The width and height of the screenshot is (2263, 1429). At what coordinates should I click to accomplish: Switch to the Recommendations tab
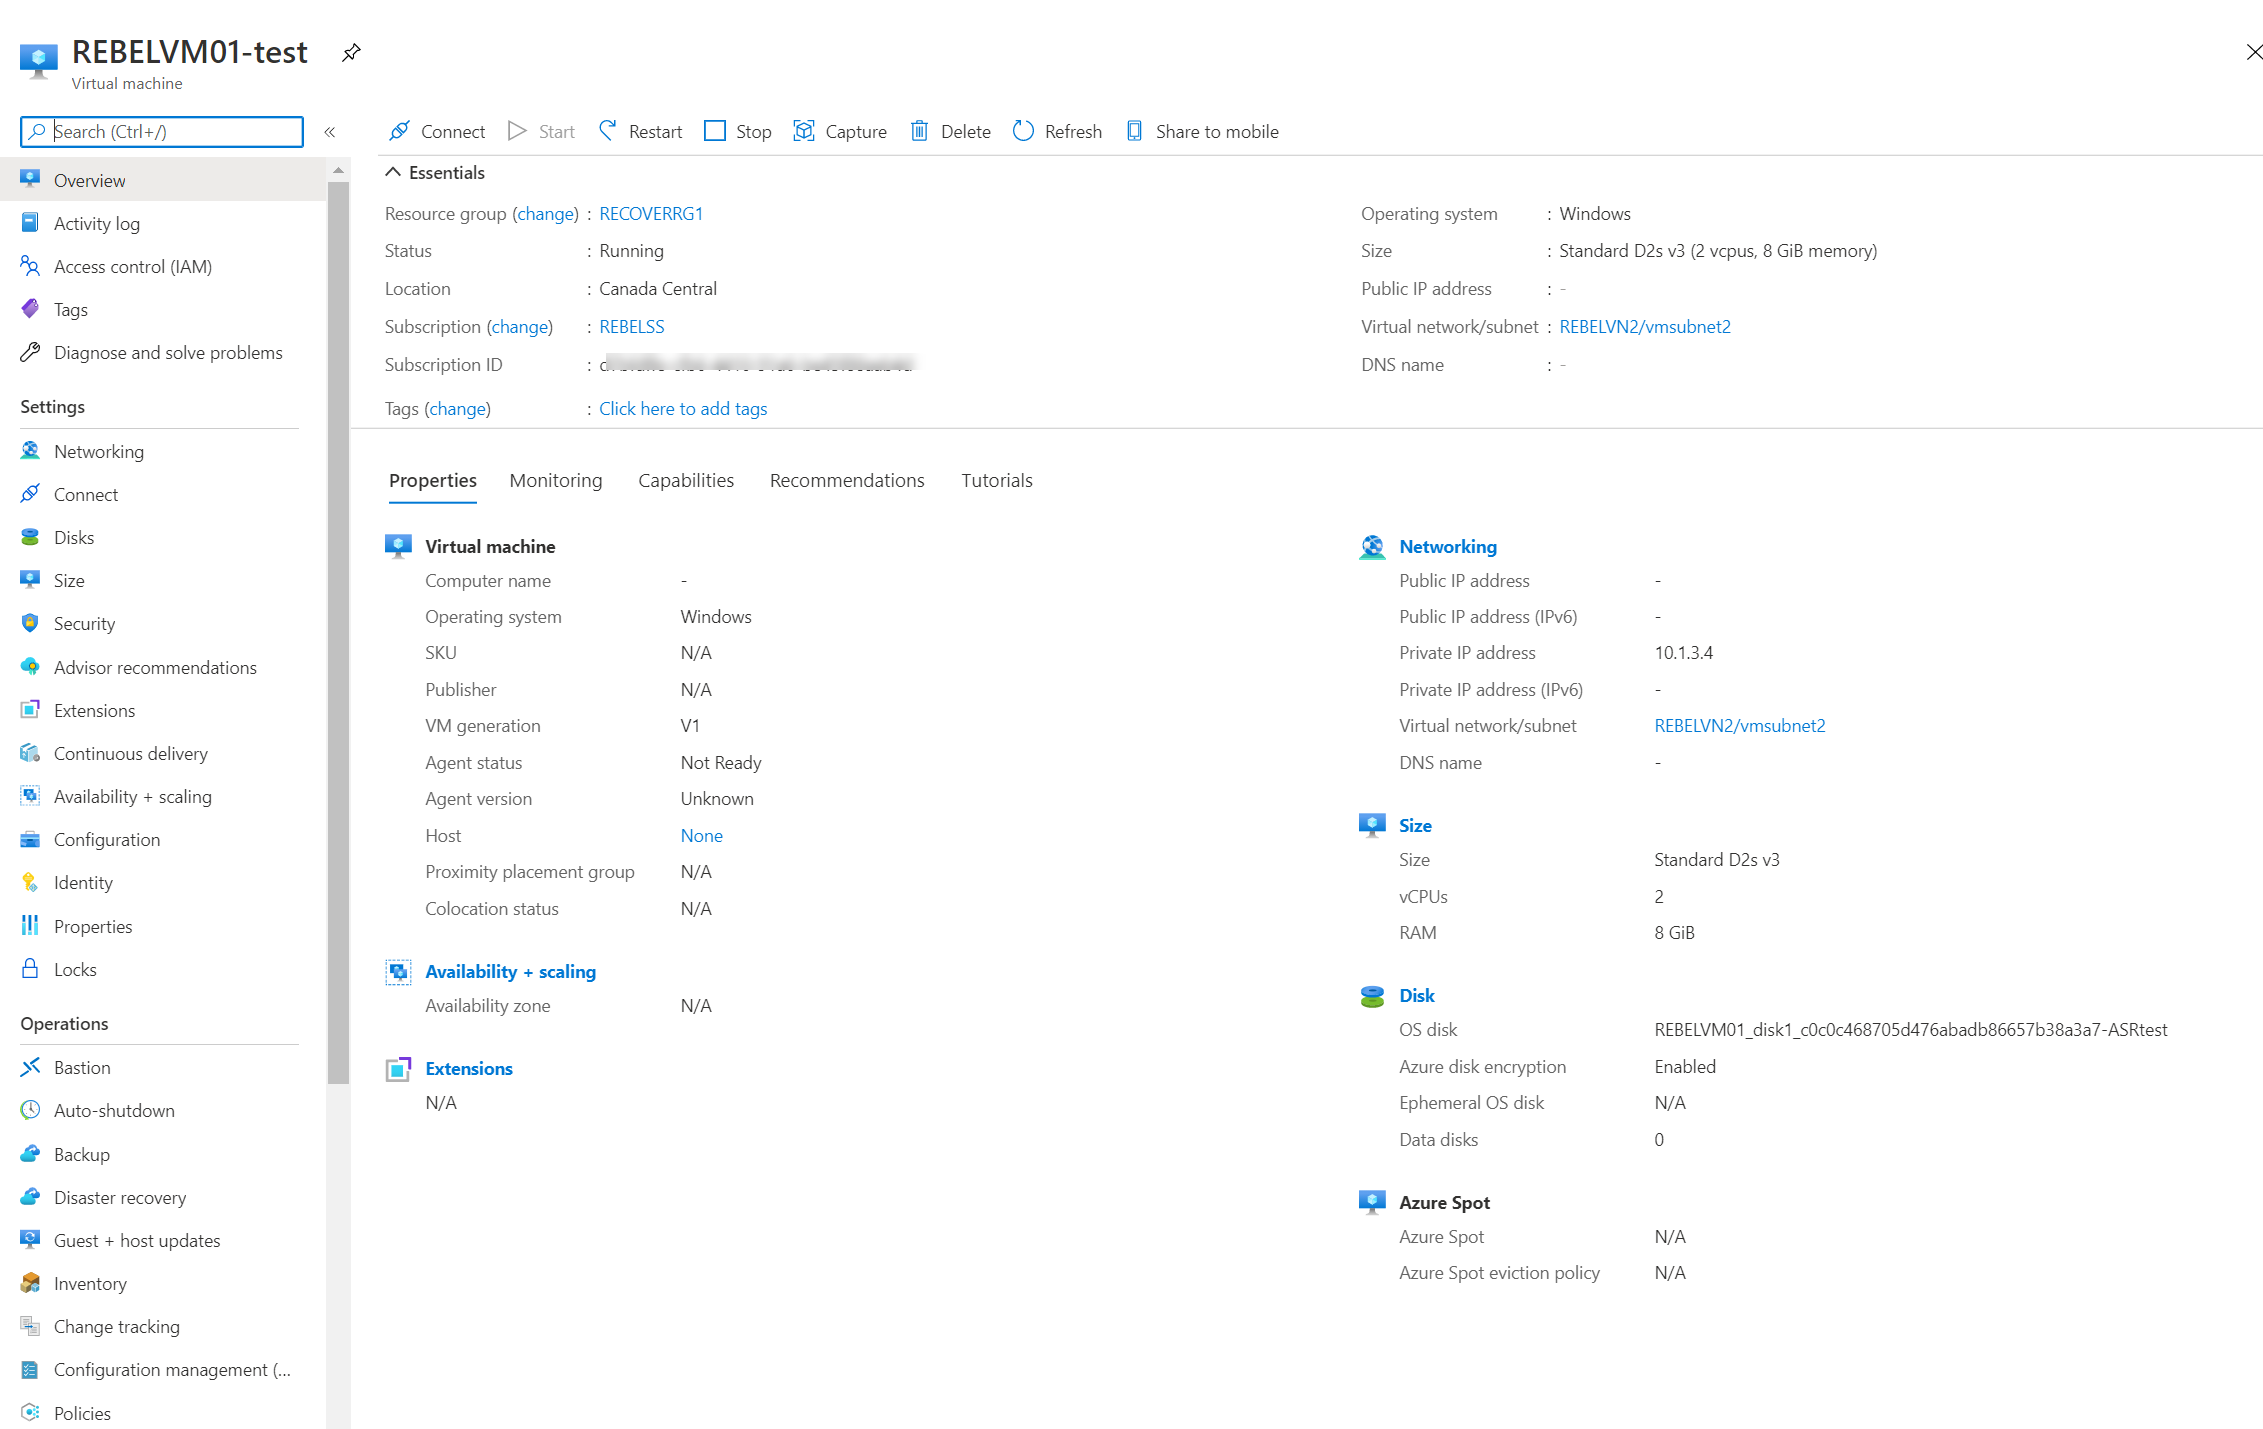pyautogui.click(x=847, y=481)
